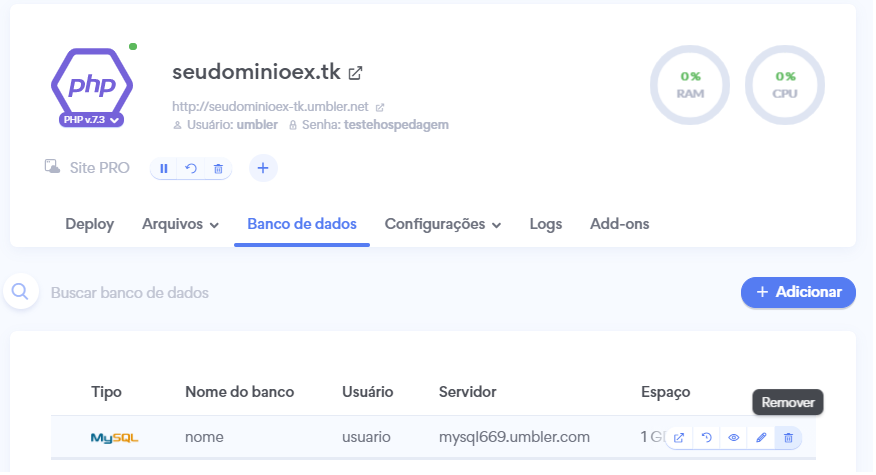Screen dimensions: 876x475
Task: Click the Usuário: umbler text
Action: coord(226,125)
